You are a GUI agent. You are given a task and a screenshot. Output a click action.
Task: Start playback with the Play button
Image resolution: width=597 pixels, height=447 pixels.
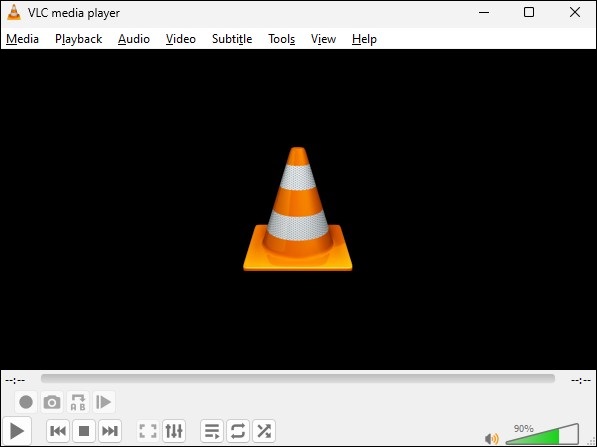(x=17, y=431)
